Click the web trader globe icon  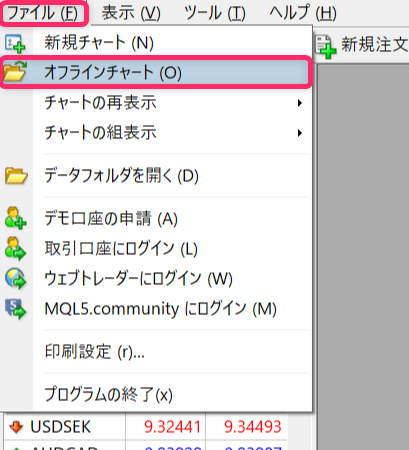coord(15,278)
